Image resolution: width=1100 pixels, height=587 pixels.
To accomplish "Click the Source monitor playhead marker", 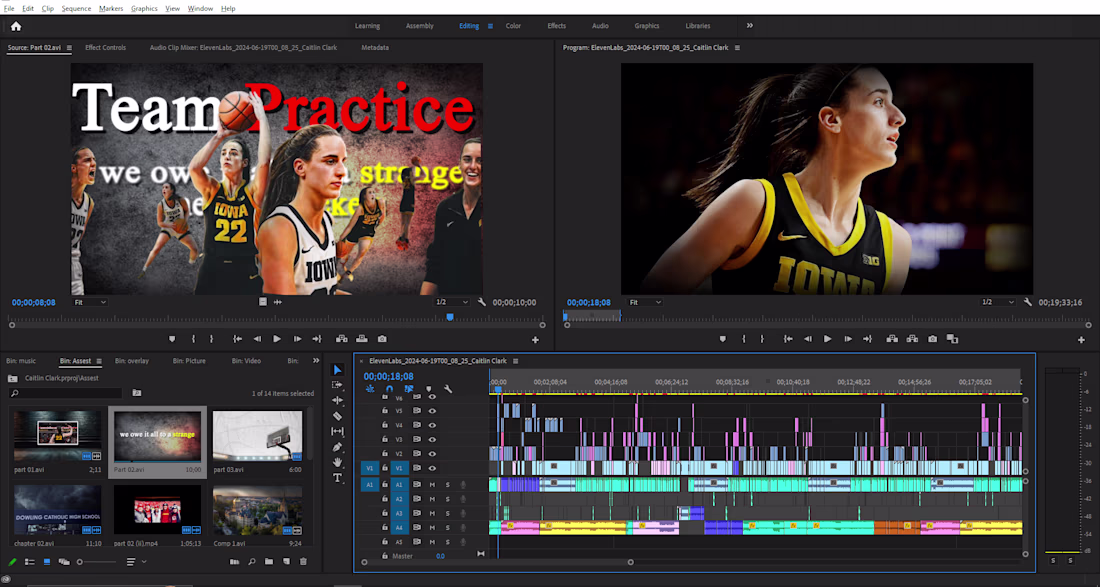I will [x=450, y=317].
